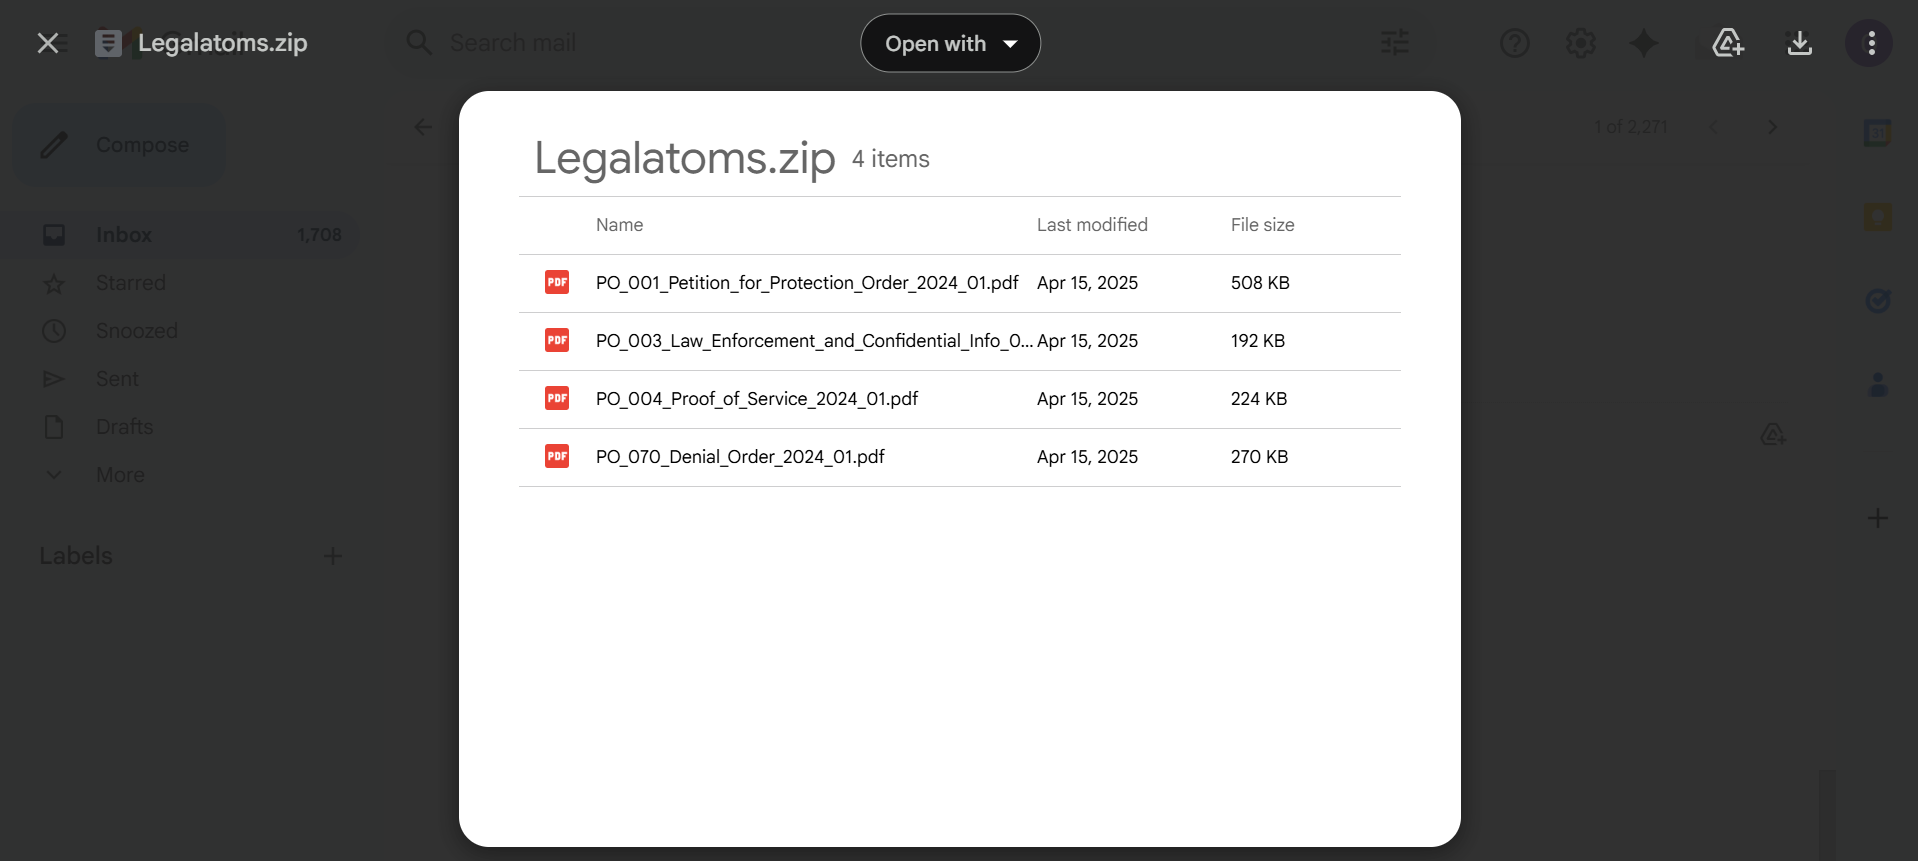Open Google Calendar side panel icon
This screenshot has height=861, width=1918.
(x=1877, y=132)
